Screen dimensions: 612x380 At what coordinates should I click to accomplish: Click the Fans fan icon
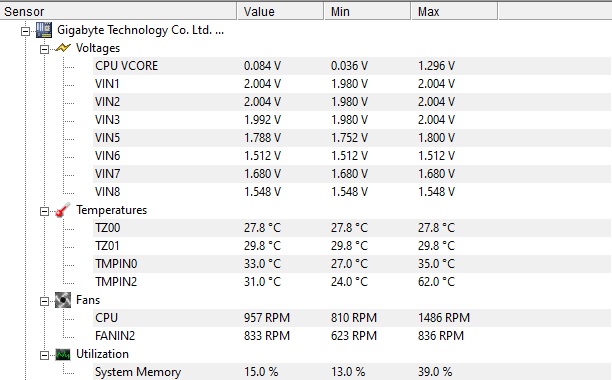[x=63, y=300]
